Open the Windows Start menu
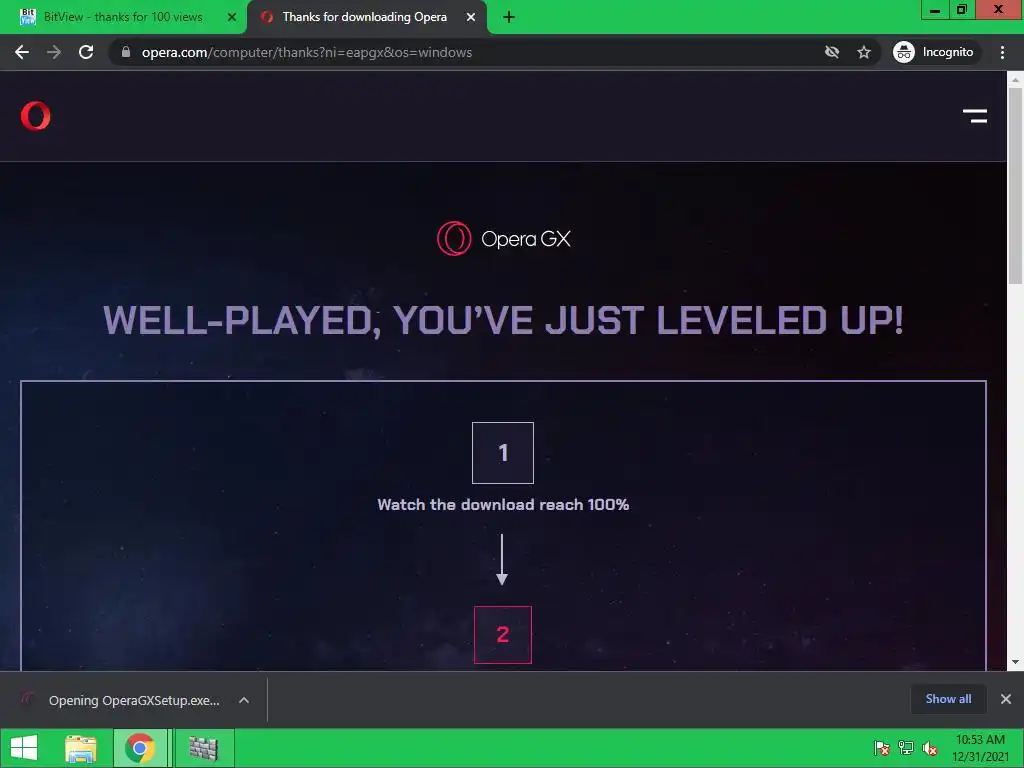 [24, 748]
